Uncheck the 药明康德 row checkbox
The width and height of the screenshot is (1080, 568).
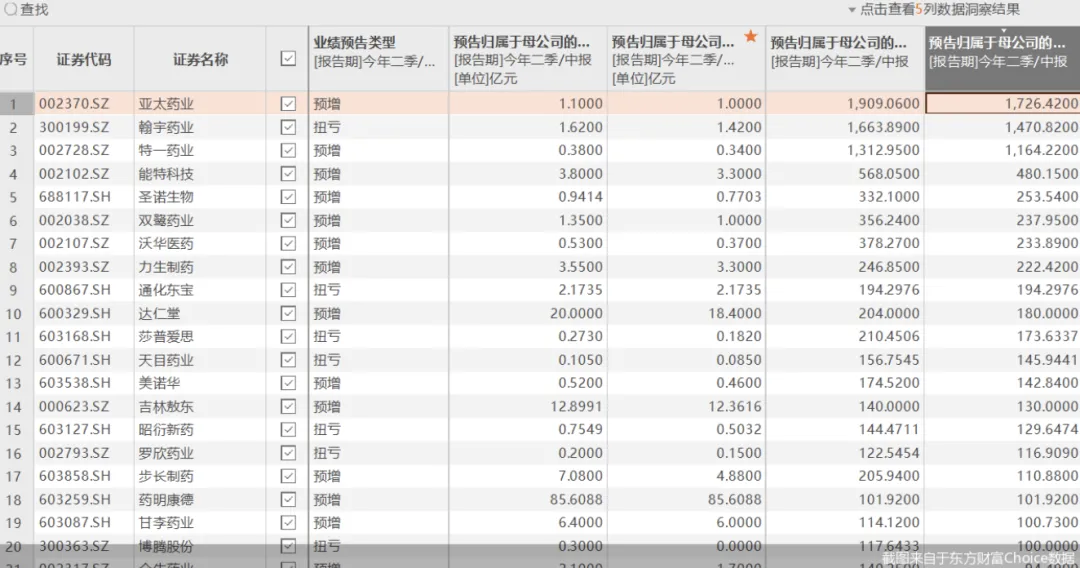(x=288, y=499)
